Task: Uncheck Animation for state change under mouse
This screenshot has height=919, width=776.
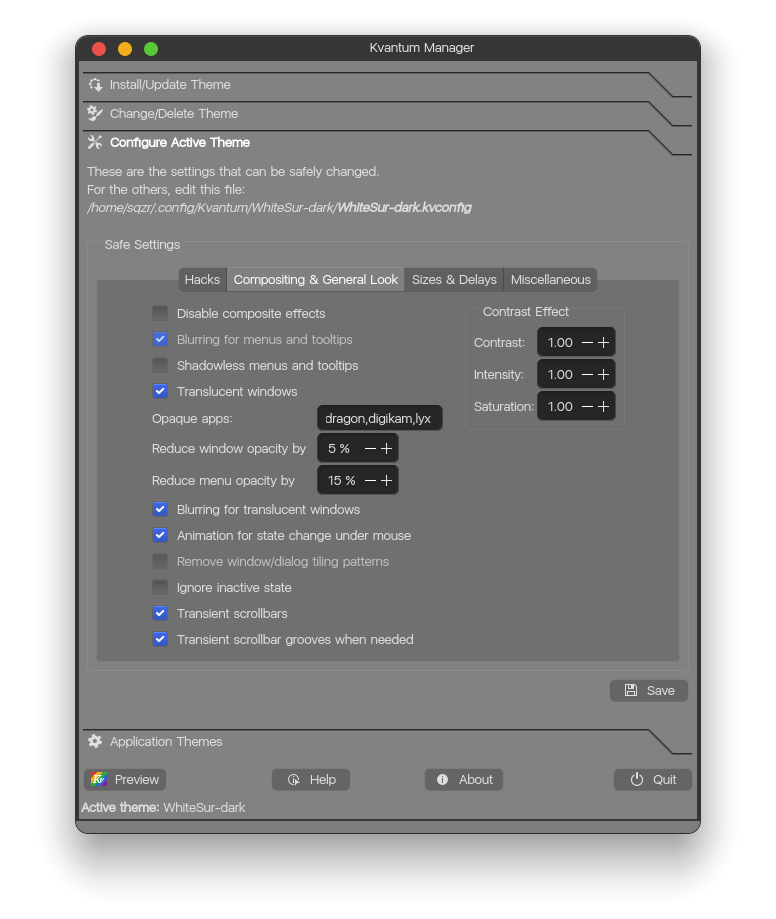Action: coord(160,535)
